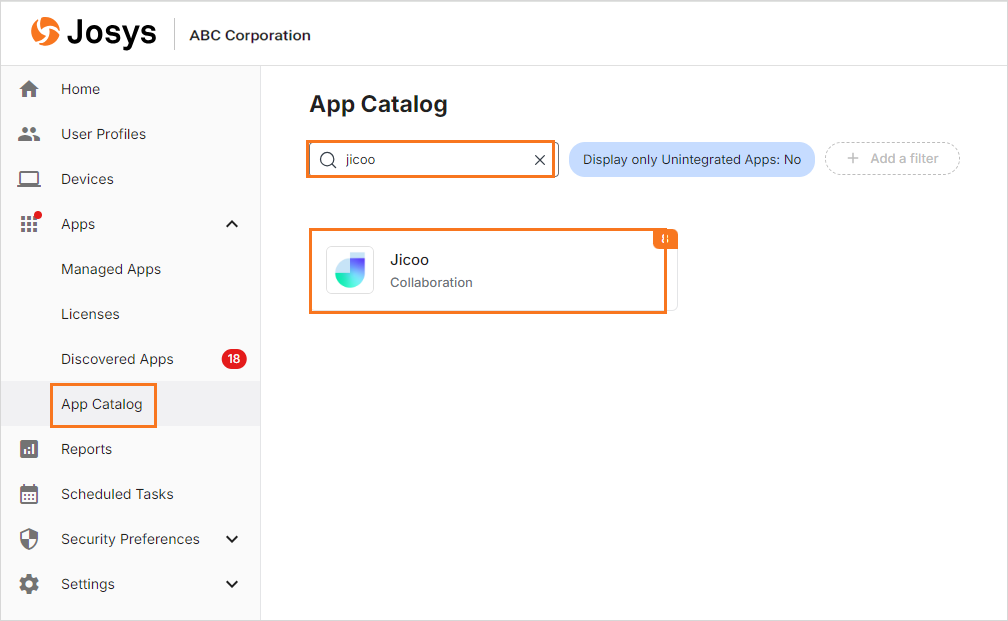Click the Apps menu label
The height and width of the screenshot is (621, 1008).
point(78,224)
